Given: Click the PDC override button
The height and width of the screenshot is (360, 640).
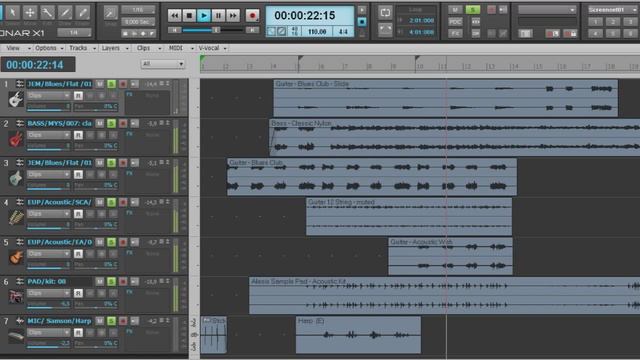Looking at the screenshot, I should [455, 22].
